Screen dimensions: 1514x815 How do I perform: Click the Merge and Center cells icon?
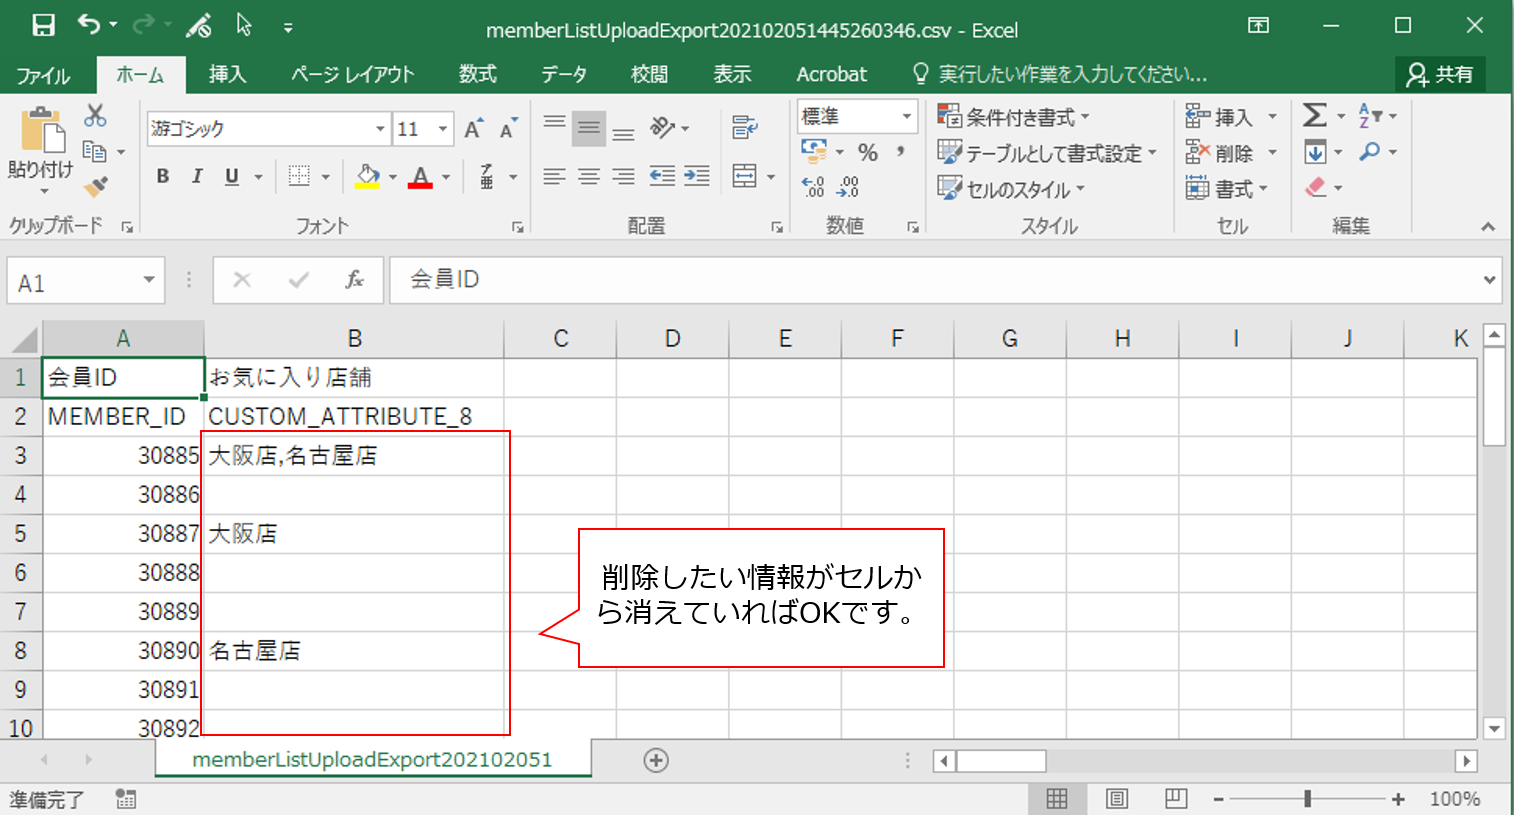click(745, 177)
